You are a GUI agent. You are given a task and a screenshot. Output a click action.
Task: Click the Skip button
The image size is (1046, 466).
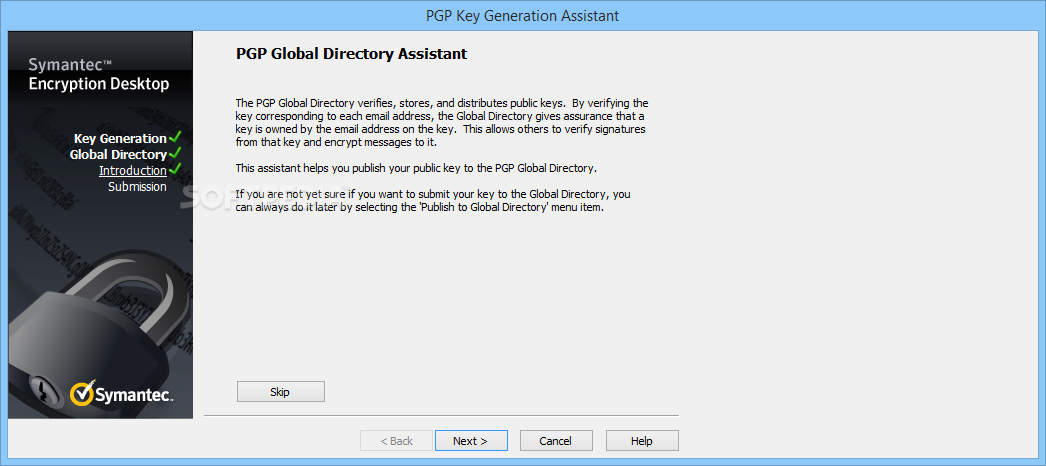coord(280,392)
